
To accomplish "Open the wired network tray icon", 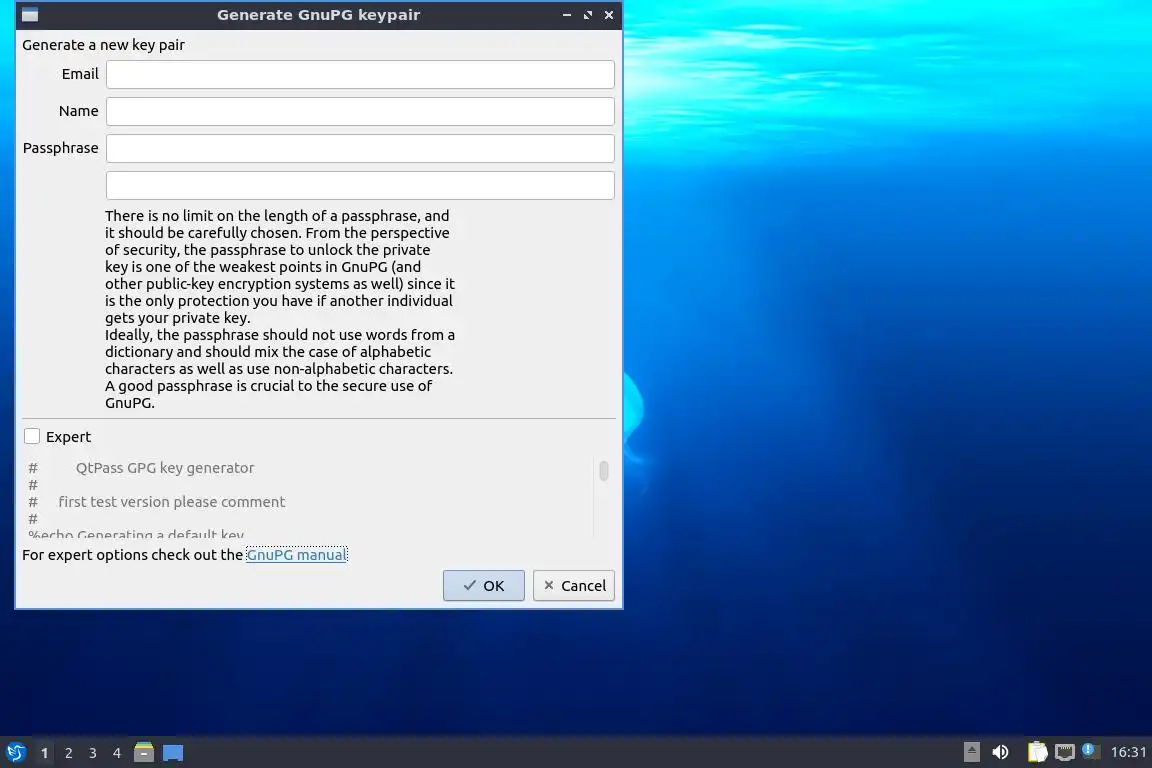I will (x=1065, y=752).
